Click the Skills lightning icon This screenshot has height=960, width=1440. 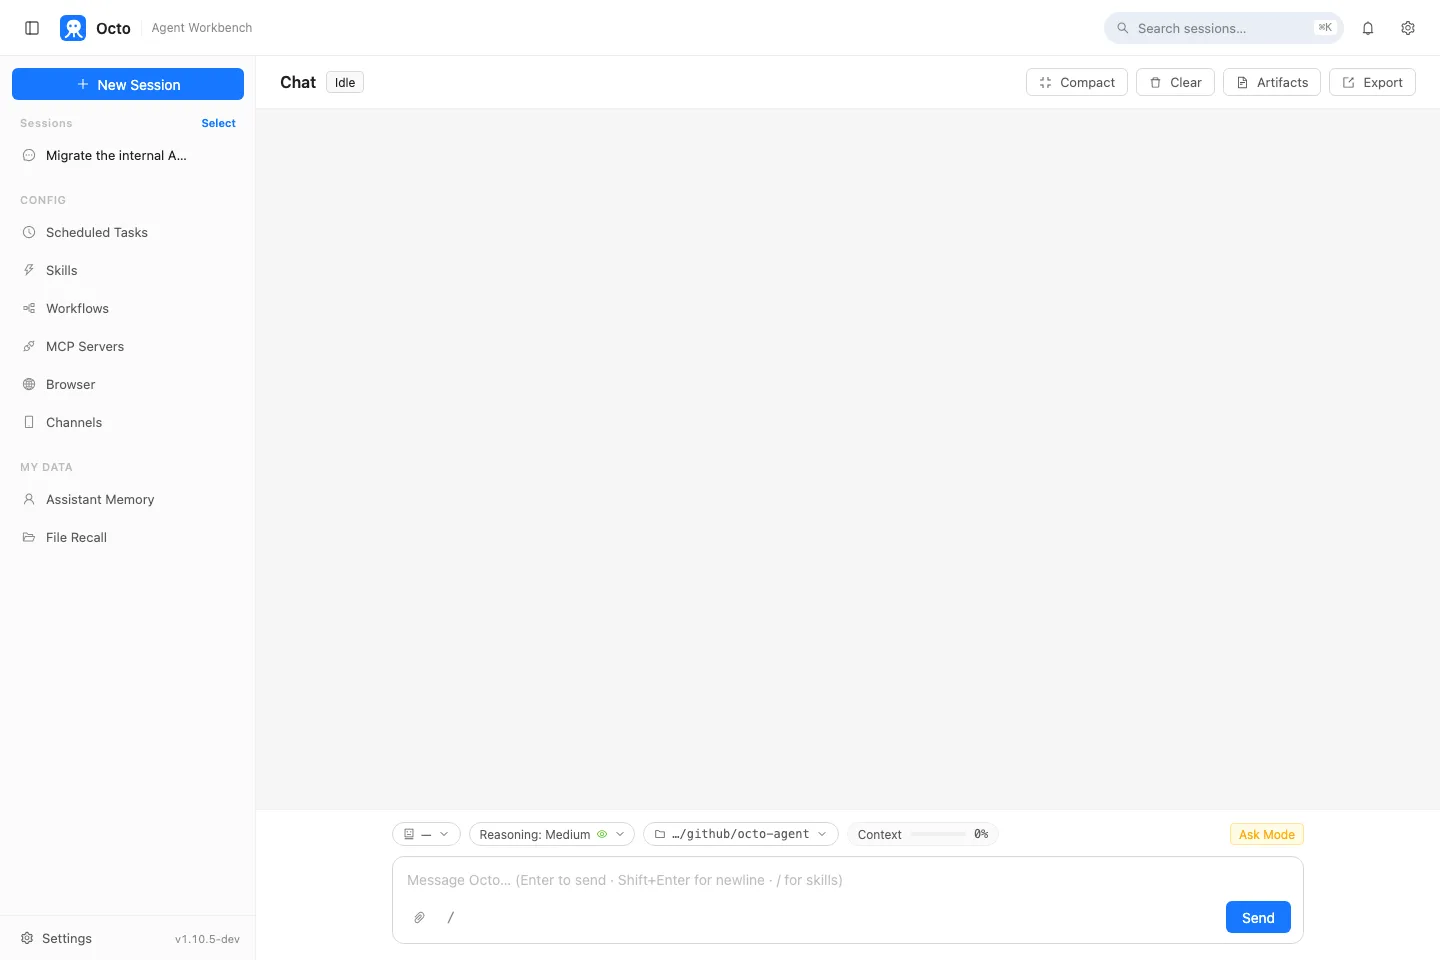point(29,270)
